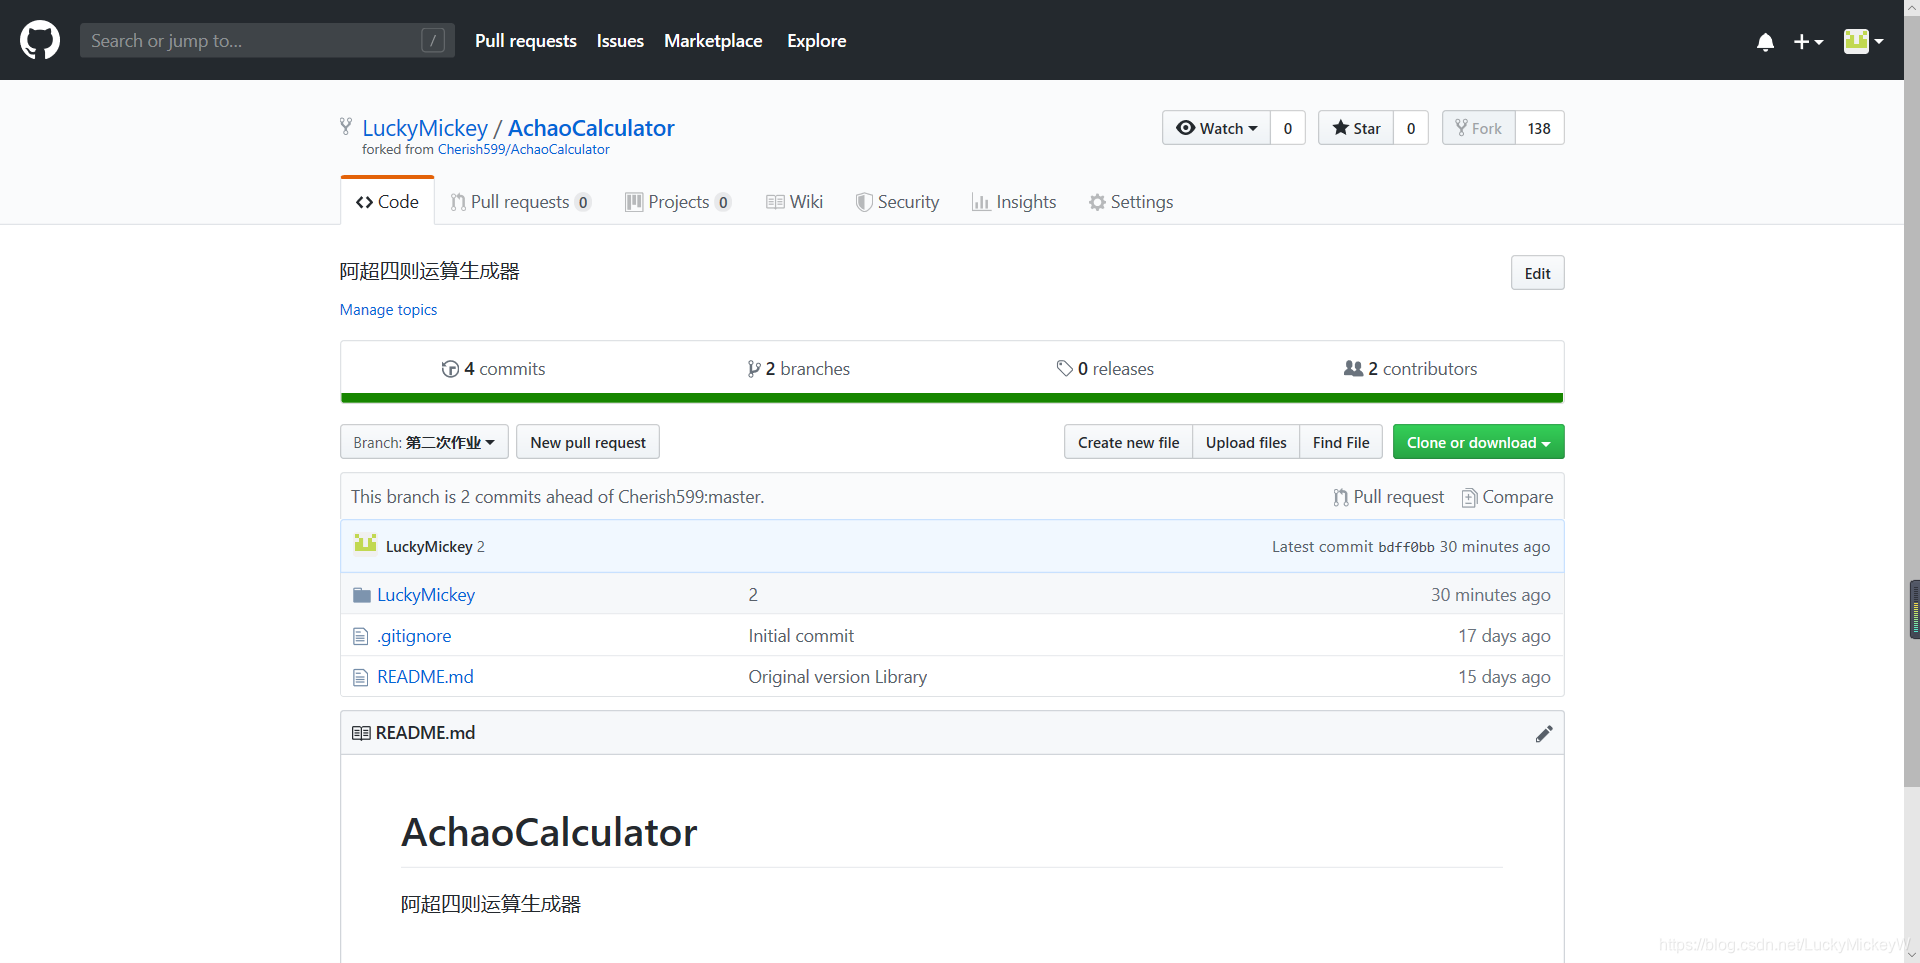Open the LuckyMickey owner profile link
The width and height of the screenshot is (1920, 963).
(425, 128)
